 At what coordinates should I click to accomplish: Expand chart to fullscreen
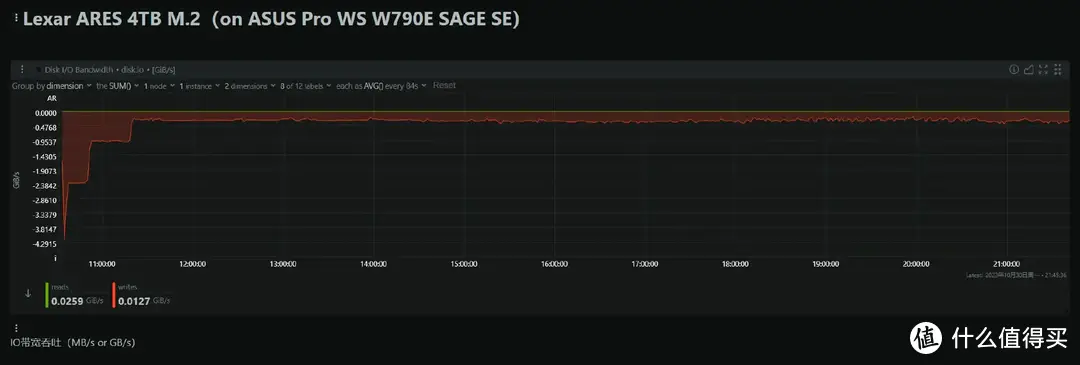coord(1043,69)
